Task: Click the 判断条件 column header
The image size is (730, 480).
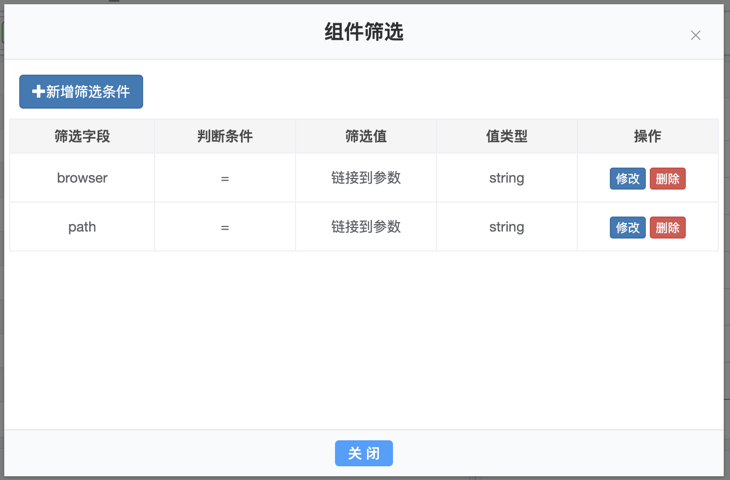Action: (x=225, y=136)
